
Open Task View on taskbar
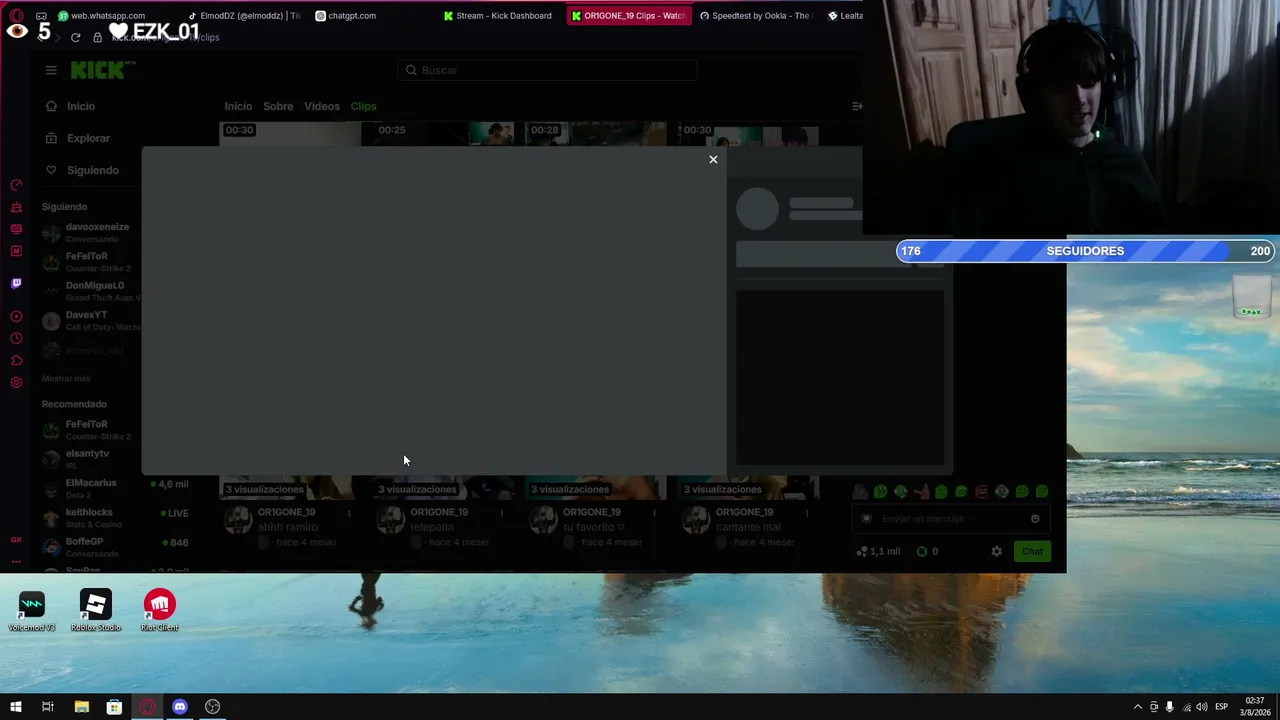tap(47, 707)
